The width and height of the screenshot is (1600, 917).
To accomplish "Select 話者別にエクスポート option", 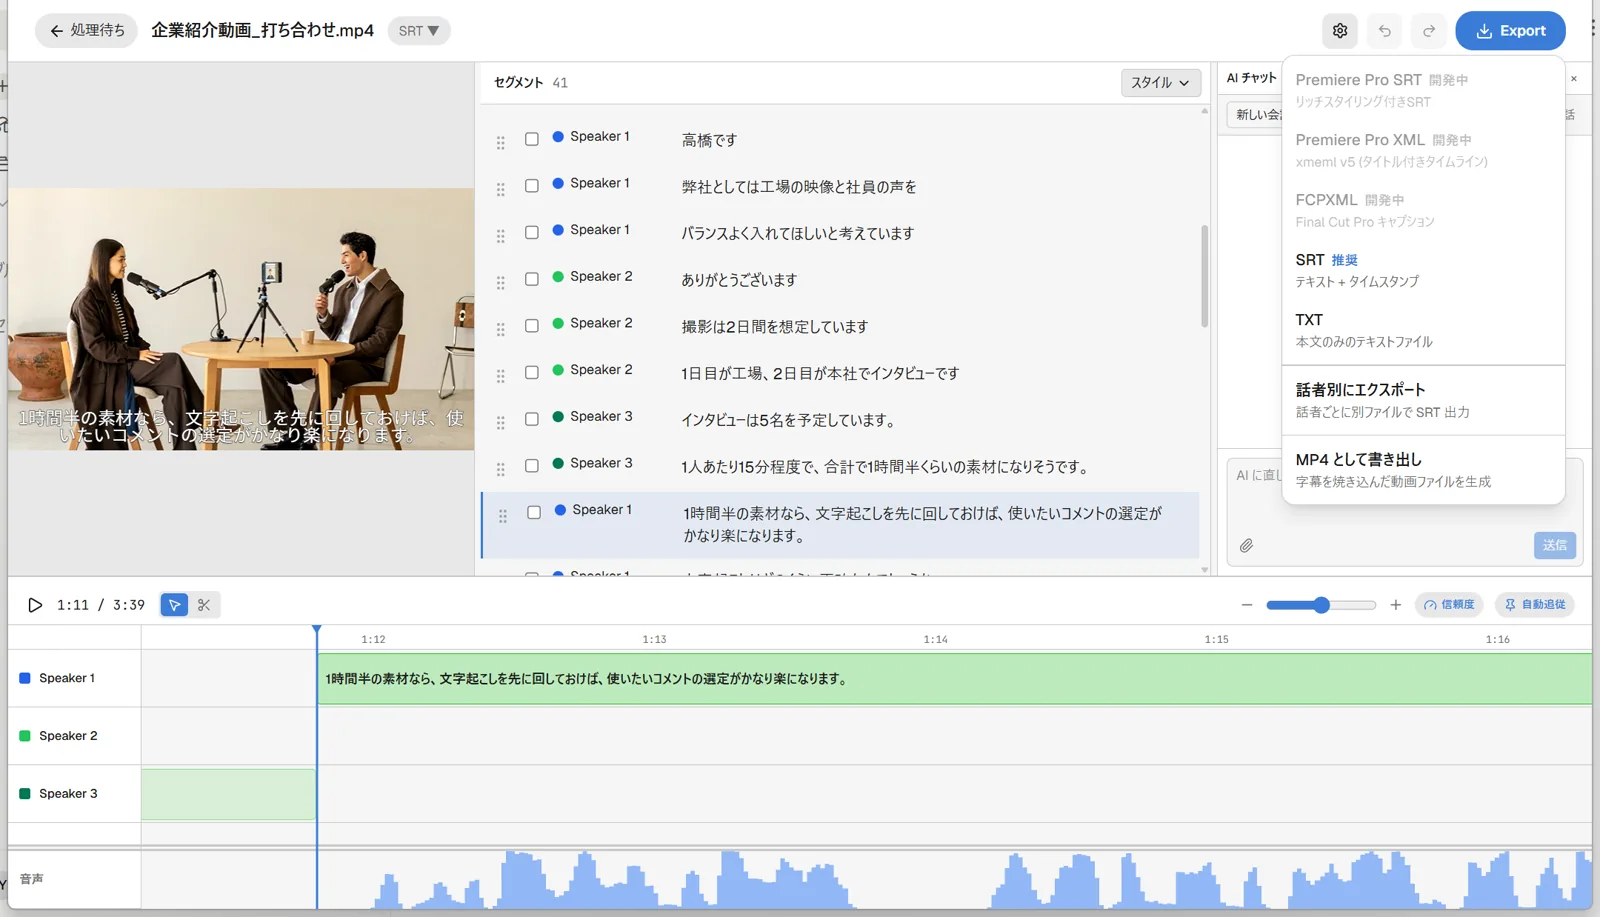I will click(x=1423, y=400).
